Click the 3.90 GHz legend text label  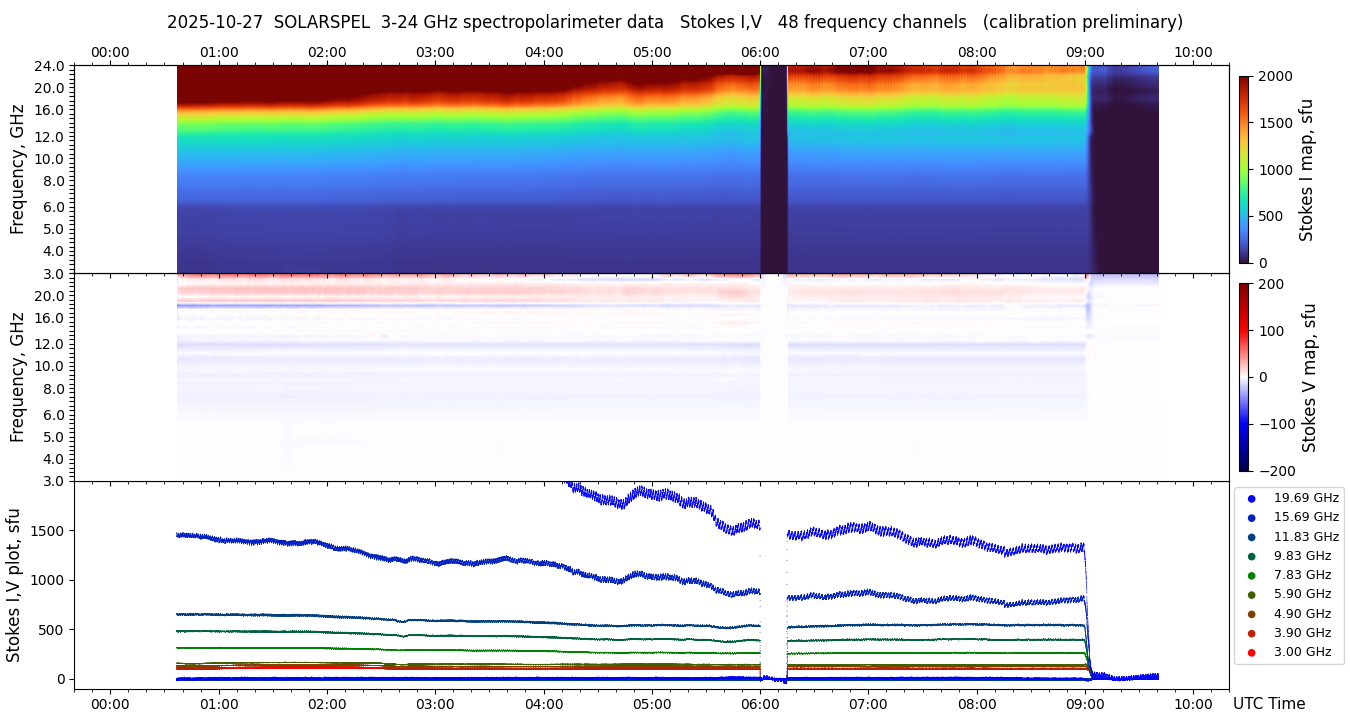1302,633
